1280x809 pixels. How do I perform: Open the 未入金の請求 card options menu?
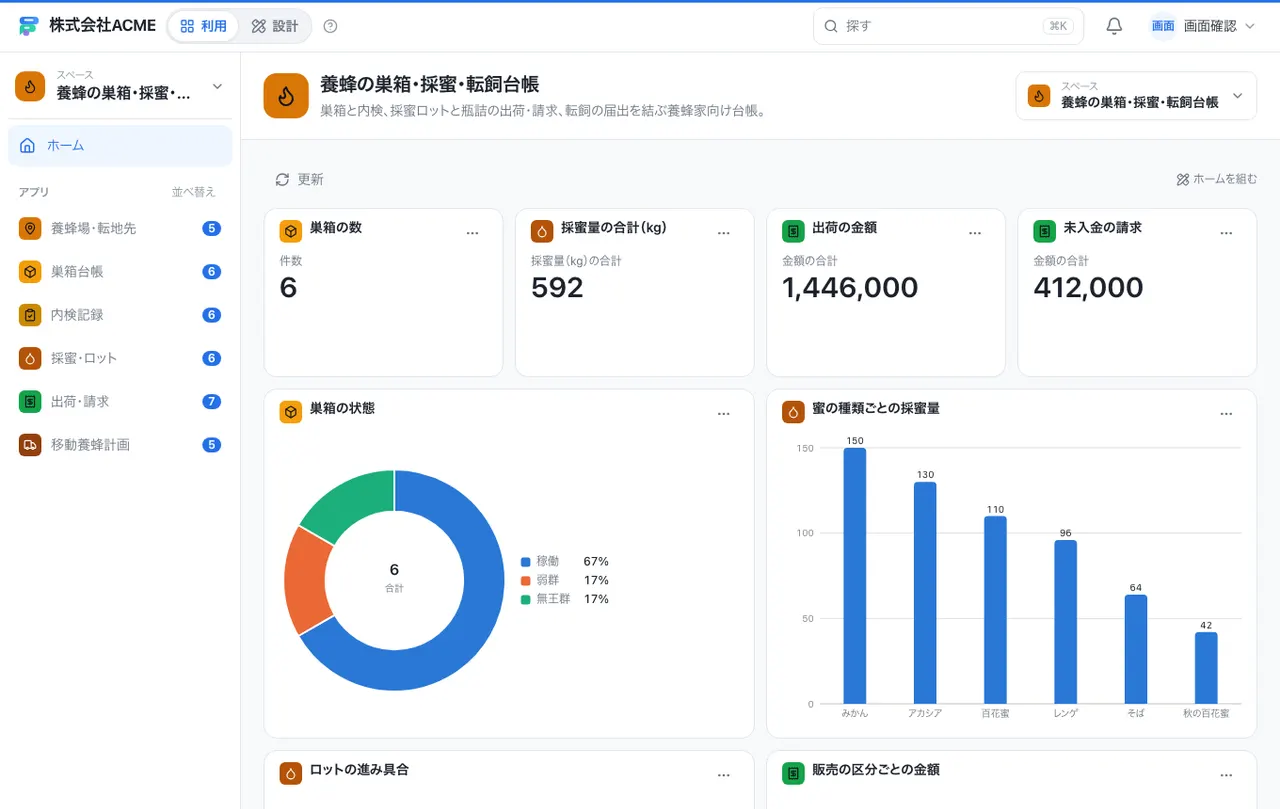[x=1226, y=232]
